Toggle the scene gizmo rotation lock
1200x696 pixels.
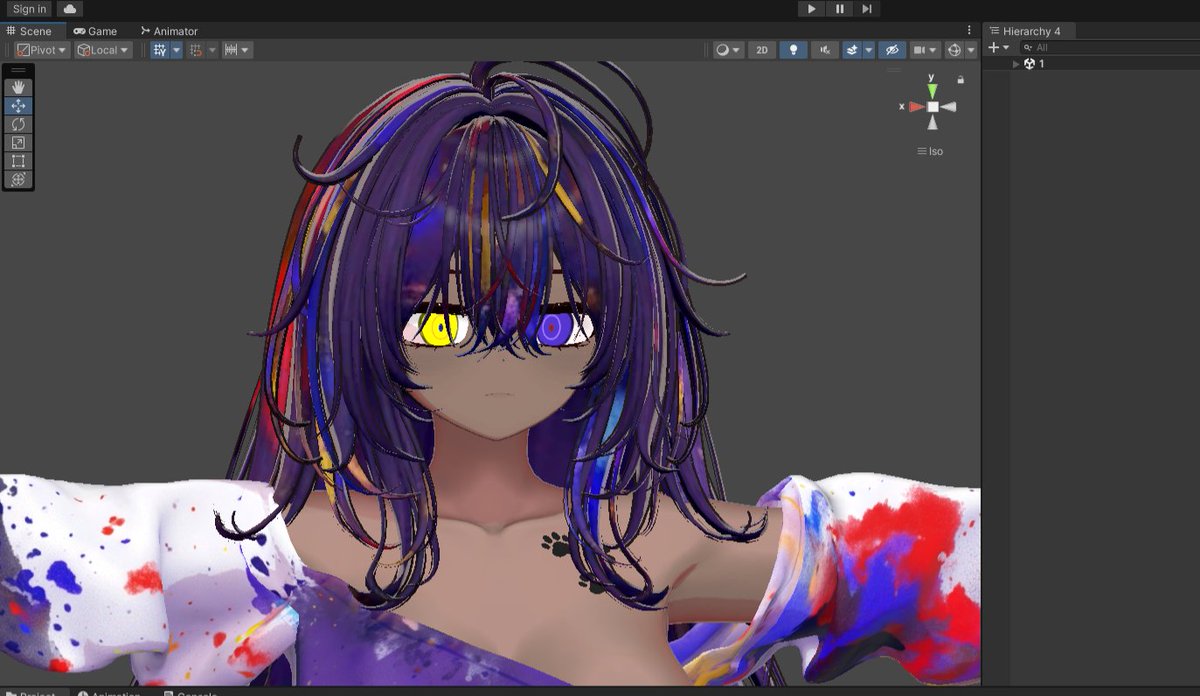coord(961,80)
